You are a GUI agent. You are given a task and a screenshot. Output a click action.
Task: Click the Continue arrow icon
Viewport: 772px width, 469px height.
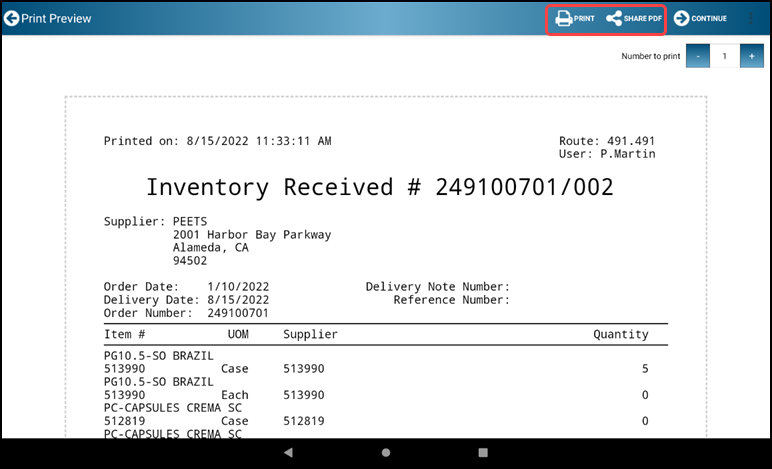681,18
